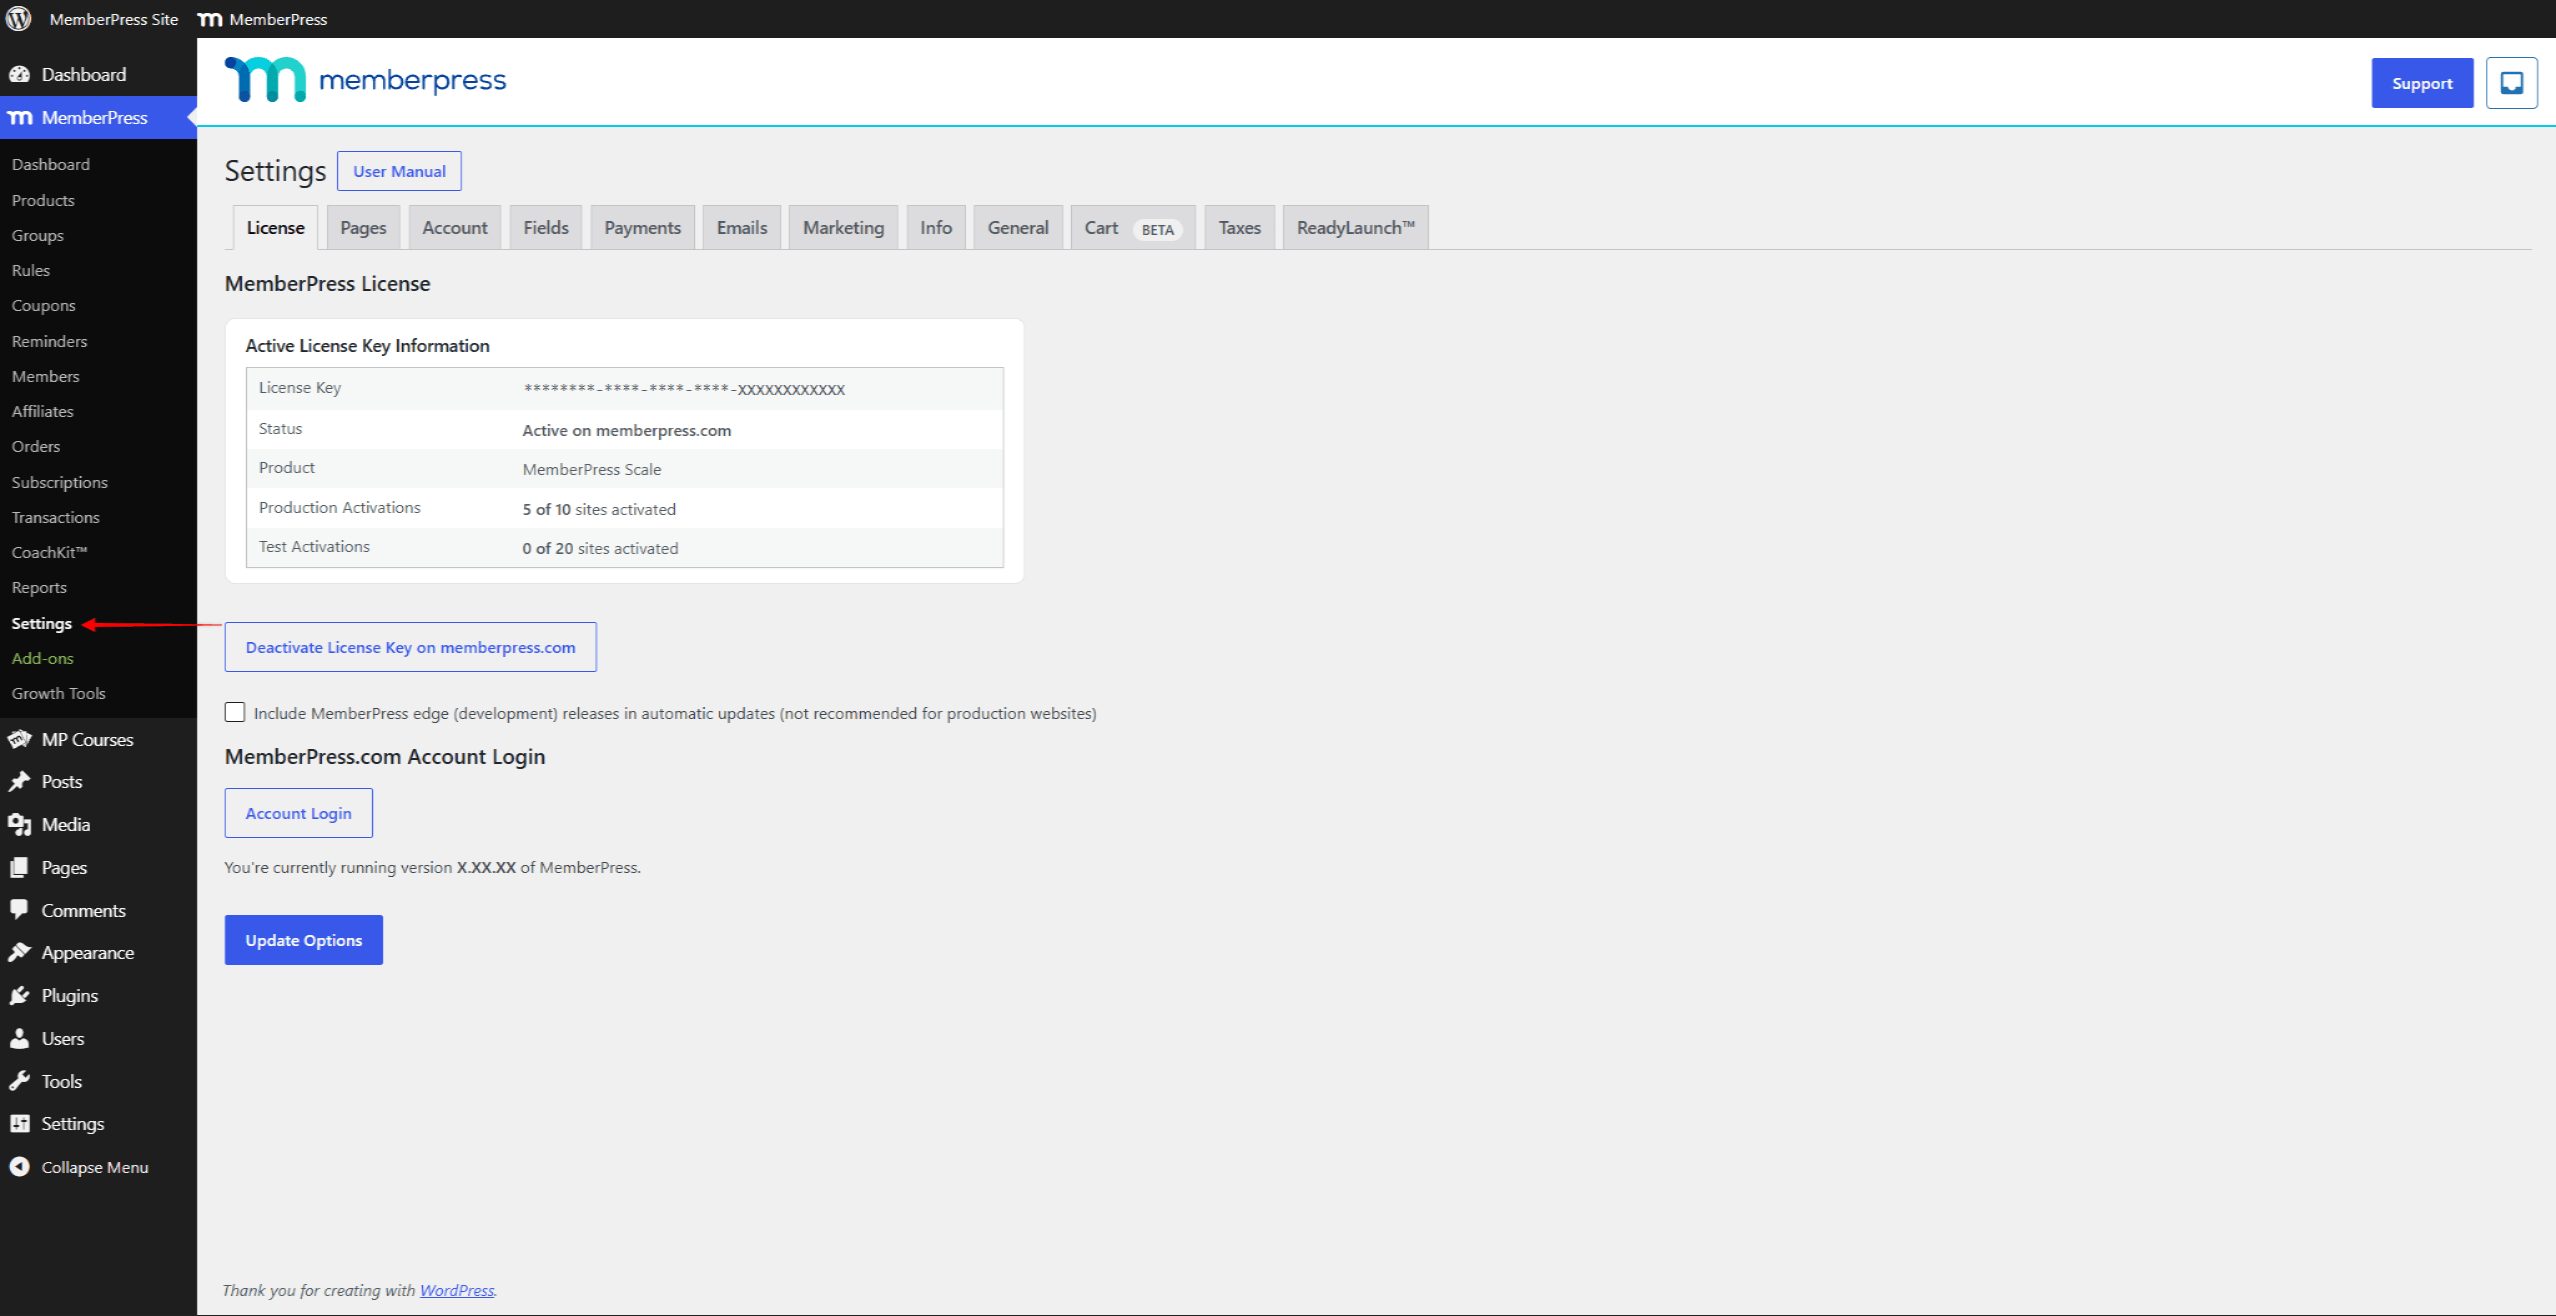Click the Tools wrench icon
The width and height of the screenshot is (2556, 1316).
pyautogui.click(x=19, y=1081)
